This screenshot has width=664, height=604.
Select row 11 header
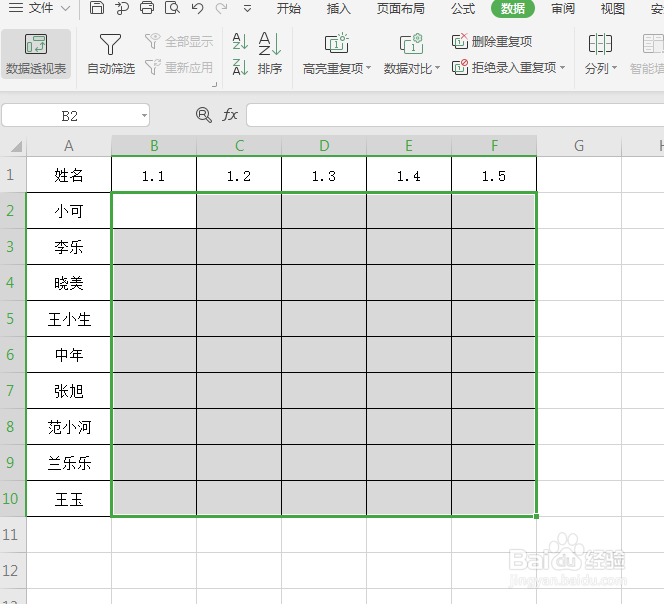[13, 535]
